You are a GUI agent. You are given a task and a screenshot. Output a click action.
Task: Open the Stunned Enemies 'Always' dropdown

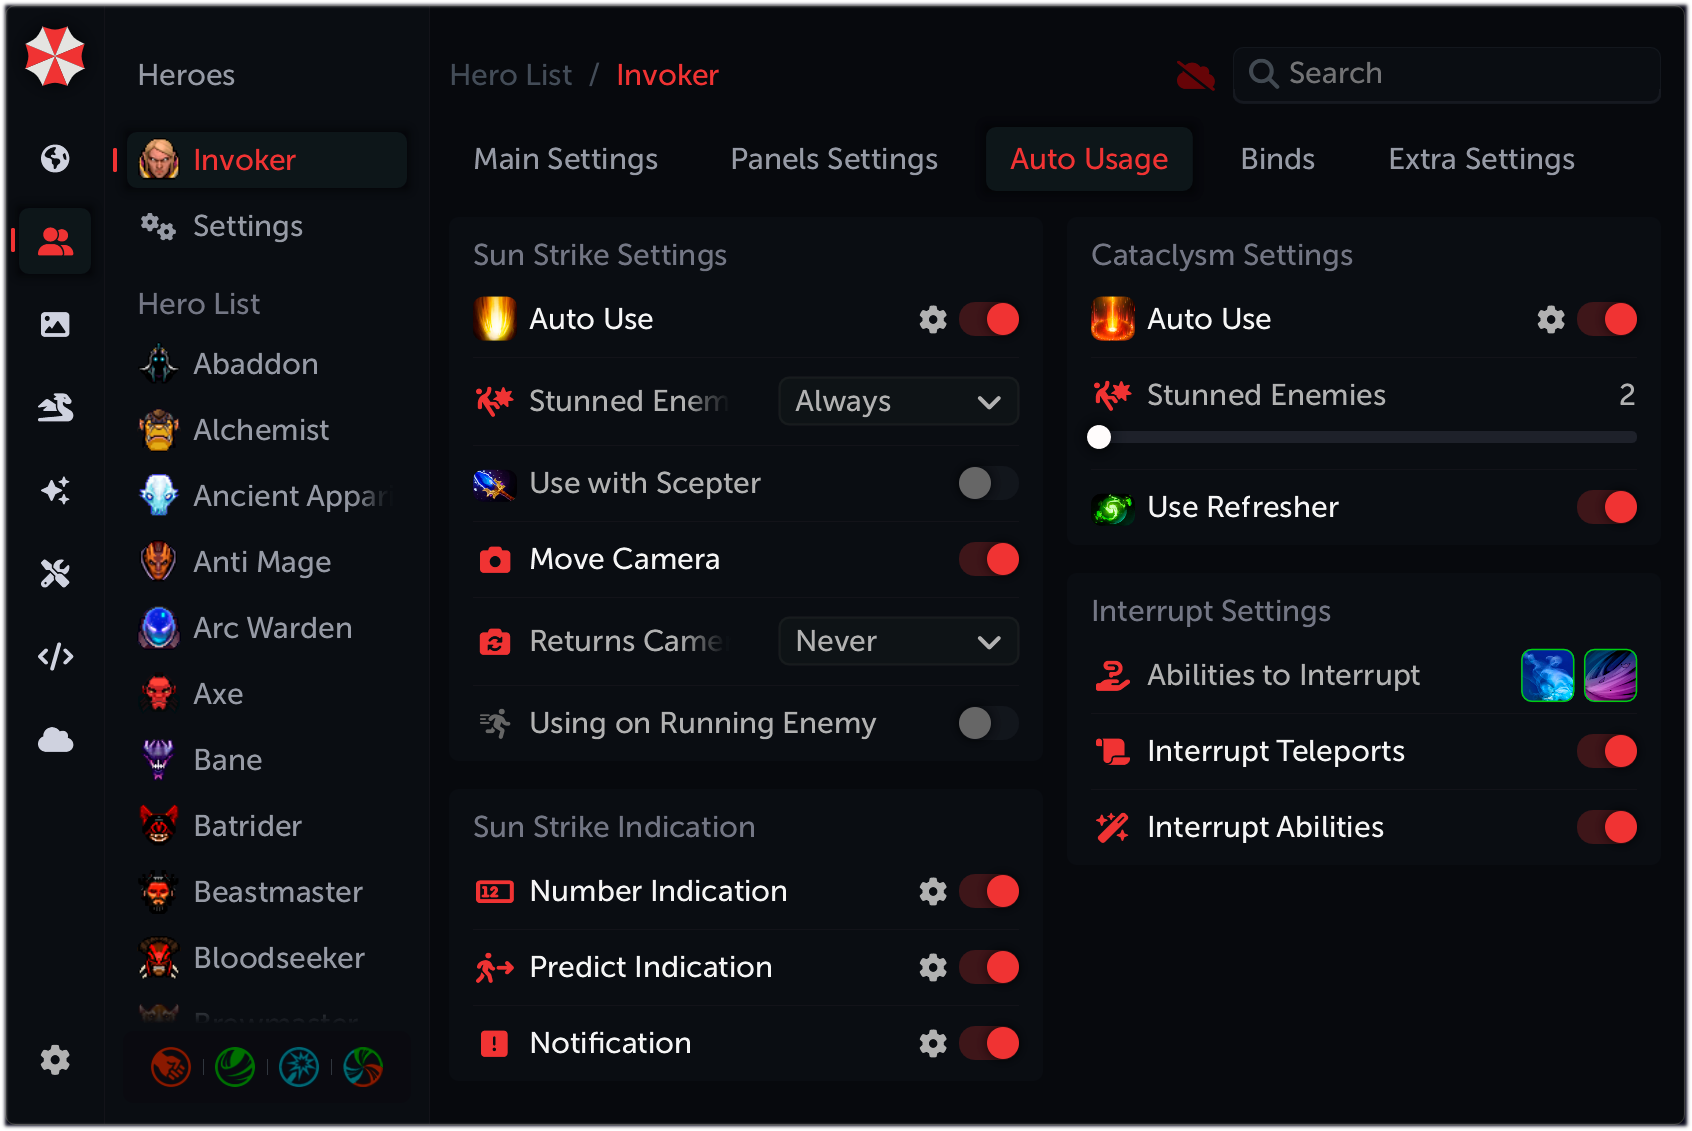click(x=898, y=401)
